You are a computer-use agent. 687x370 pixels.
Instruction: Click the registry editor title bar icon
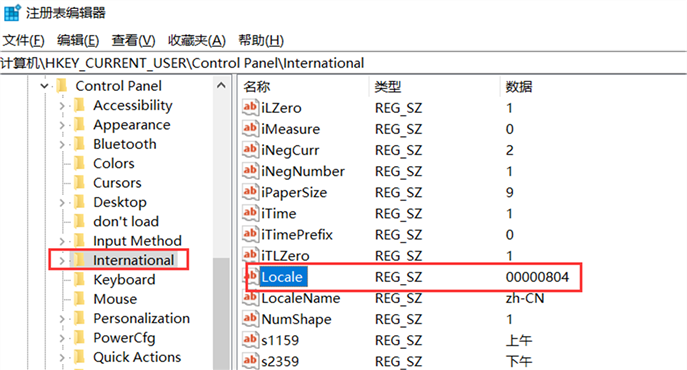(12, 12)
